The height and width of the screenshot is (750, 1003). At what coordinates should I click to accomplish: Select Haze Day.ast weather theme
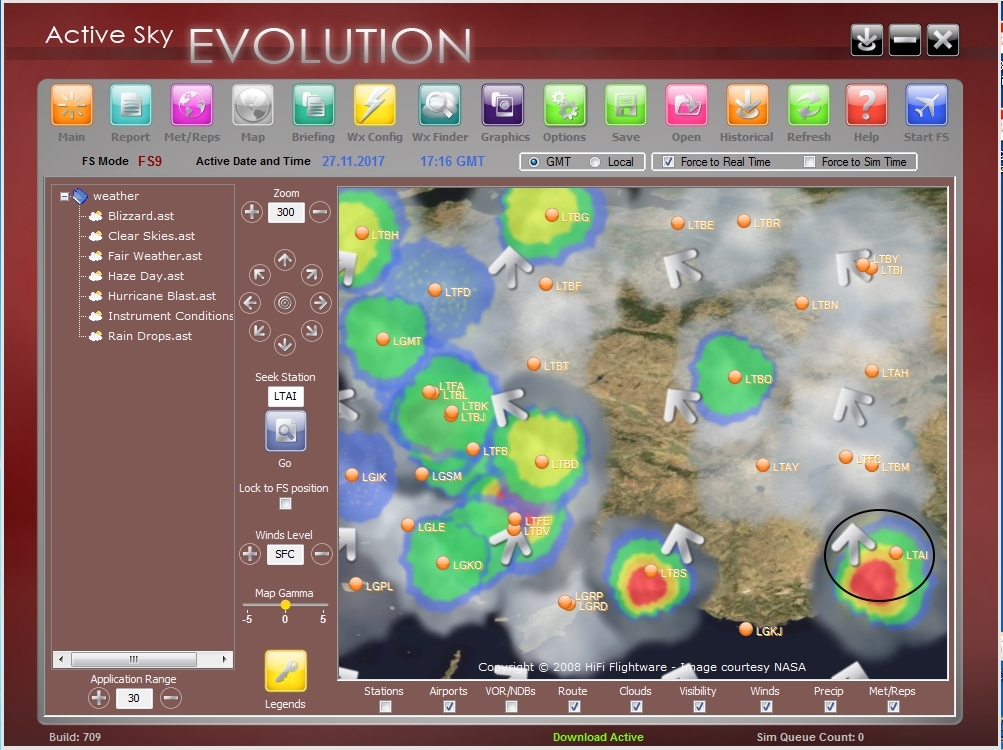pos(146,276)
